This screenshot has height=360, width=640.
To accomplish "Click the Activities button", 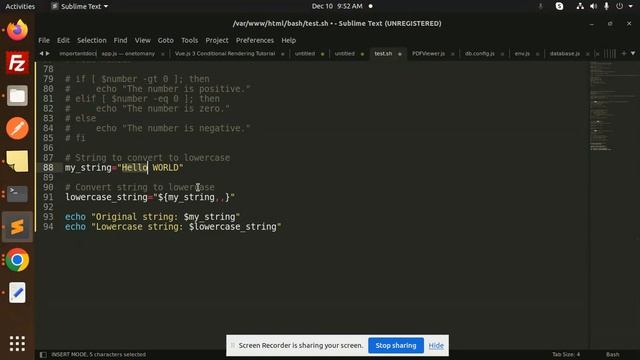I will coord(20,7).
